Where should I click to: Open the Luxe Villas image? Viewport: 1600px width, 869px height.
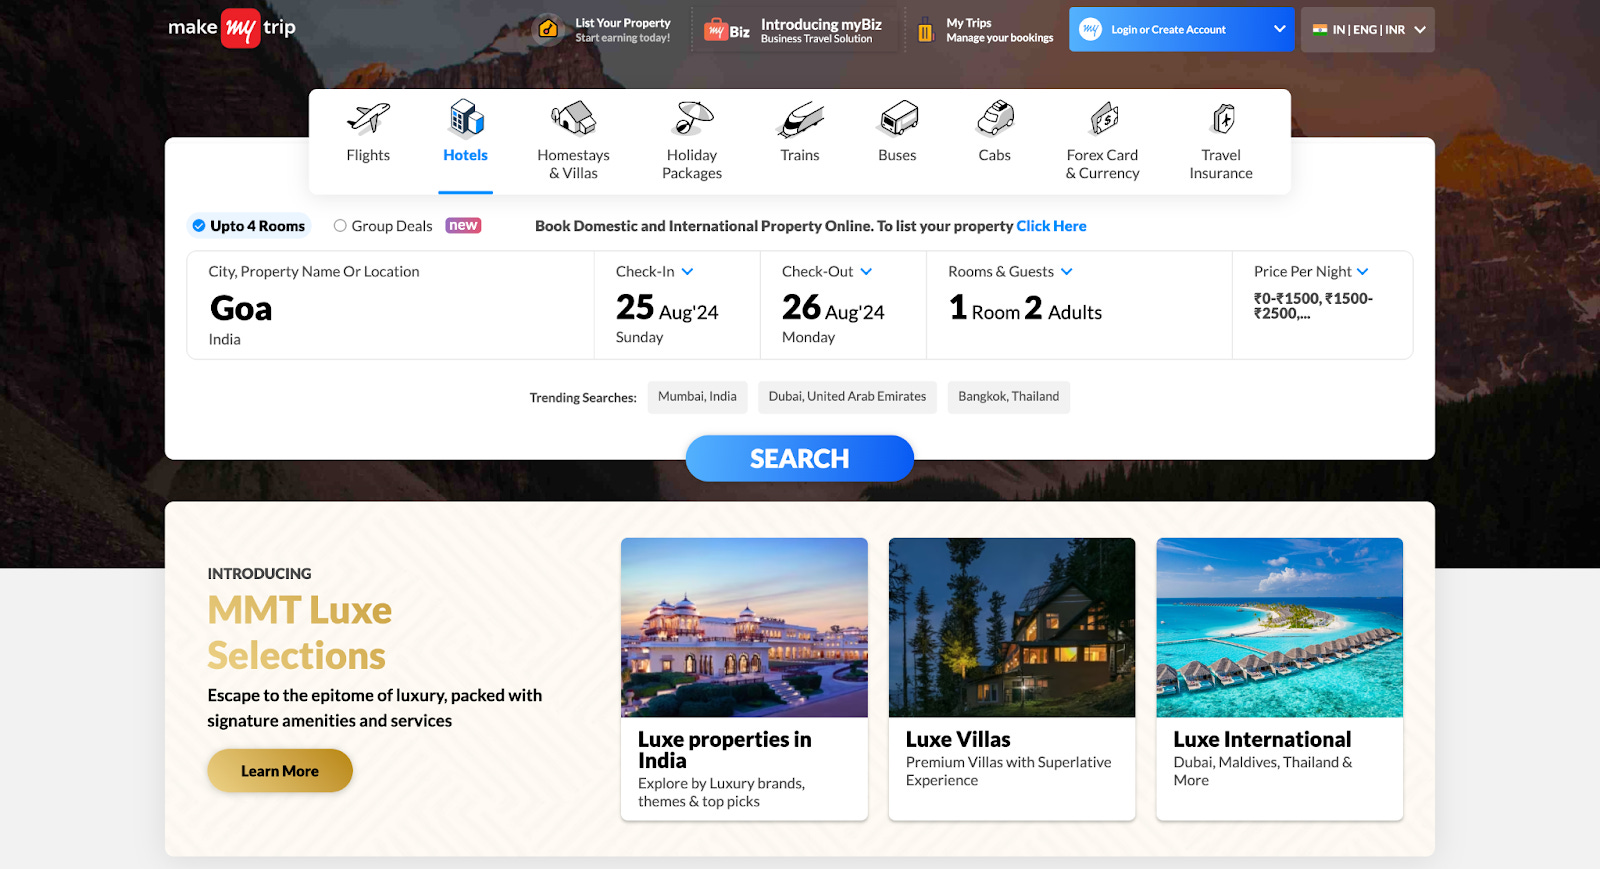coord(1012,627)
